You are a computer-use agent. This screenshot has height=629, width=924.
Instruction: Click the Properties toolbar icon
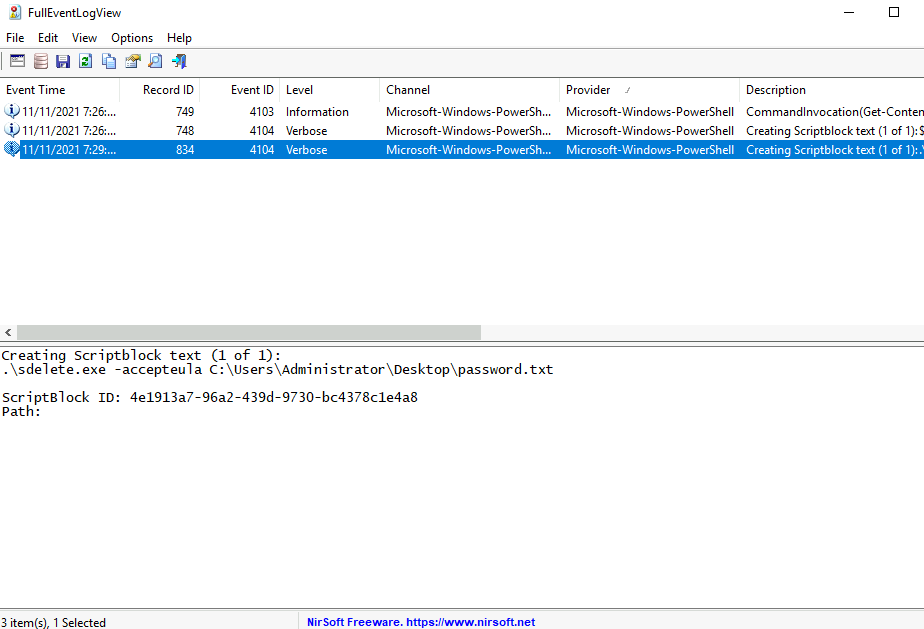[x=132, y=62]
